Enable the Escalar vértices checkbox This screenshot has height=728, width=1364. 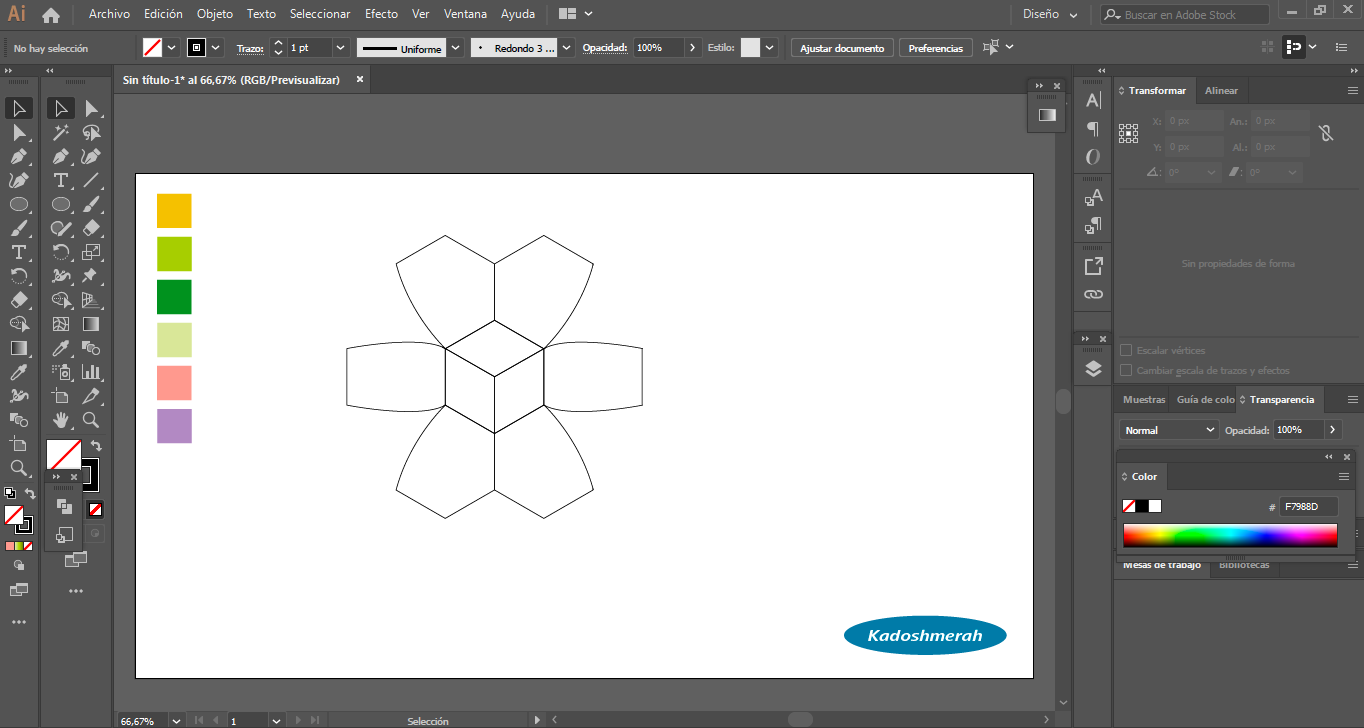pyautogui.click(x=1126, y=351)
